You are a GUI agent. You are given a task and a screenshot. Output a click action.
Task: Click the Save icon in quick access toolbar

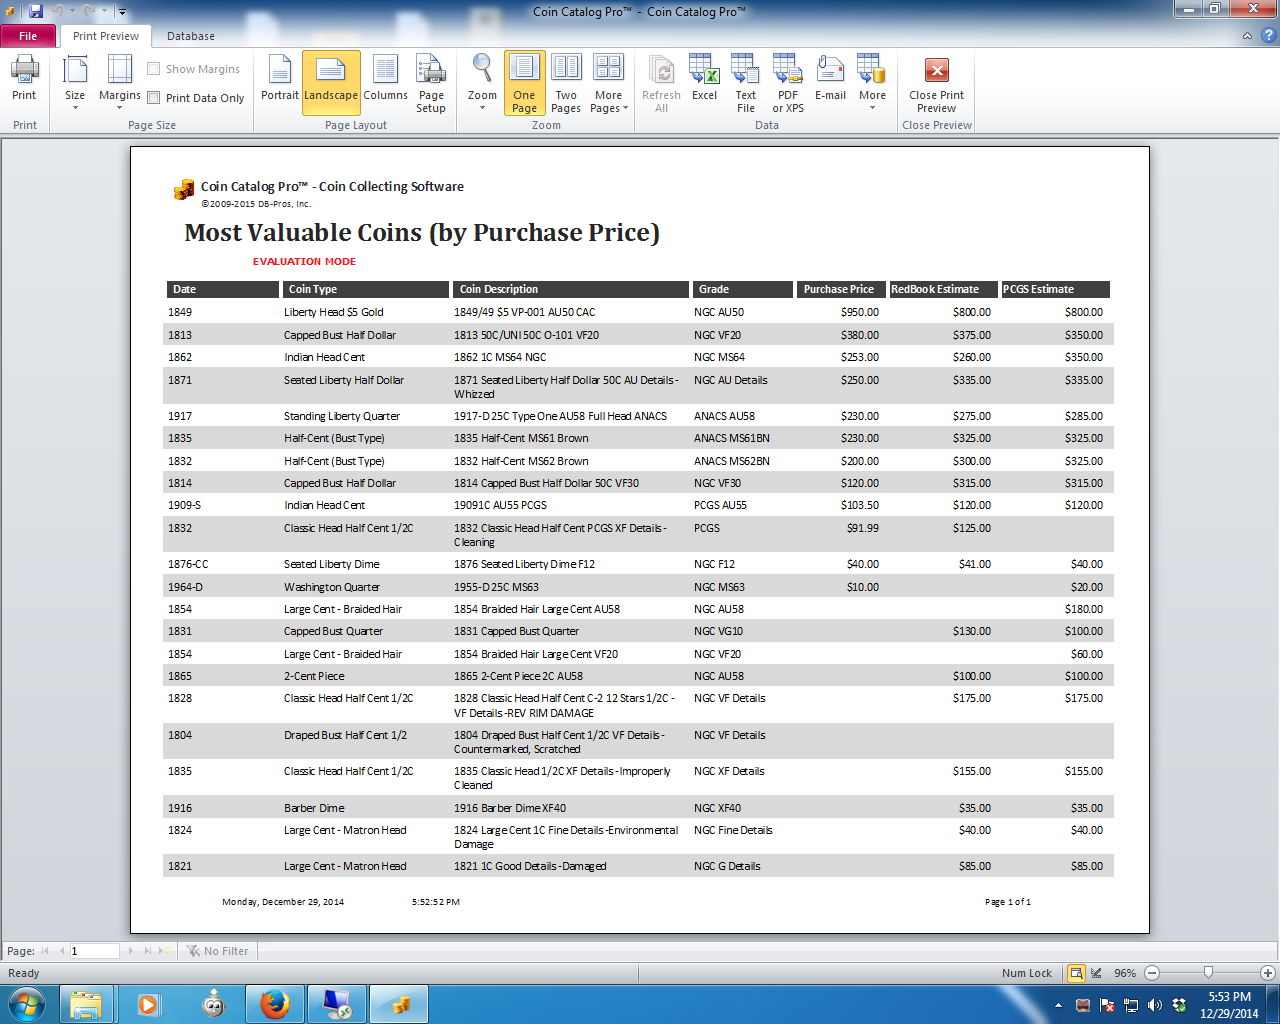[x=36, y=12]
